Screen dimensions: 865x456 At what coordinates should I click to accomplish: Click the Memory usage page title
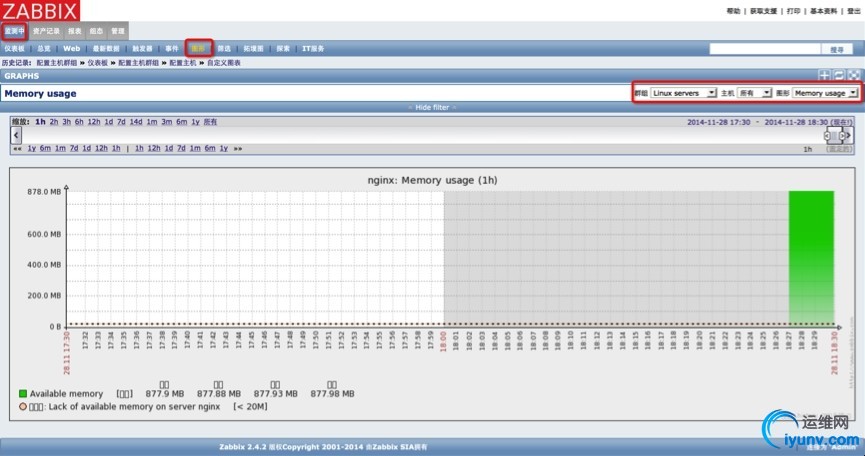[x=40, y=93]
